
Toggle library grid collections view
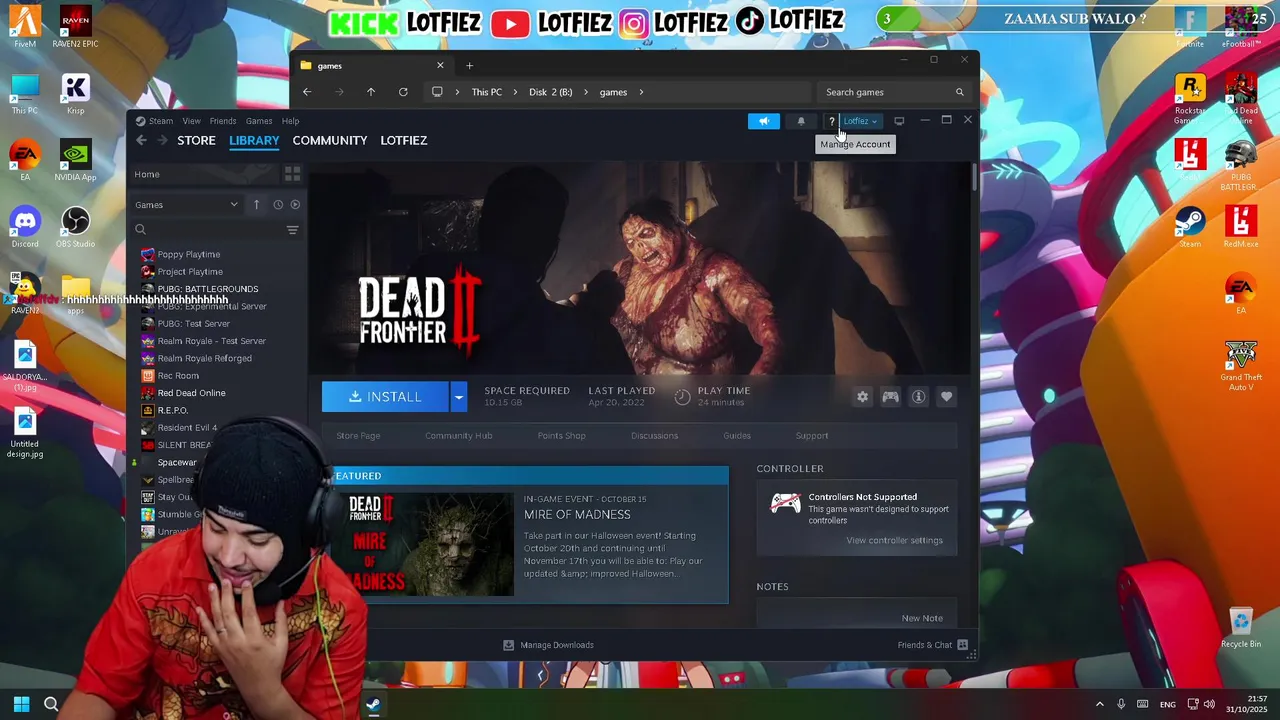click(292, 174)
